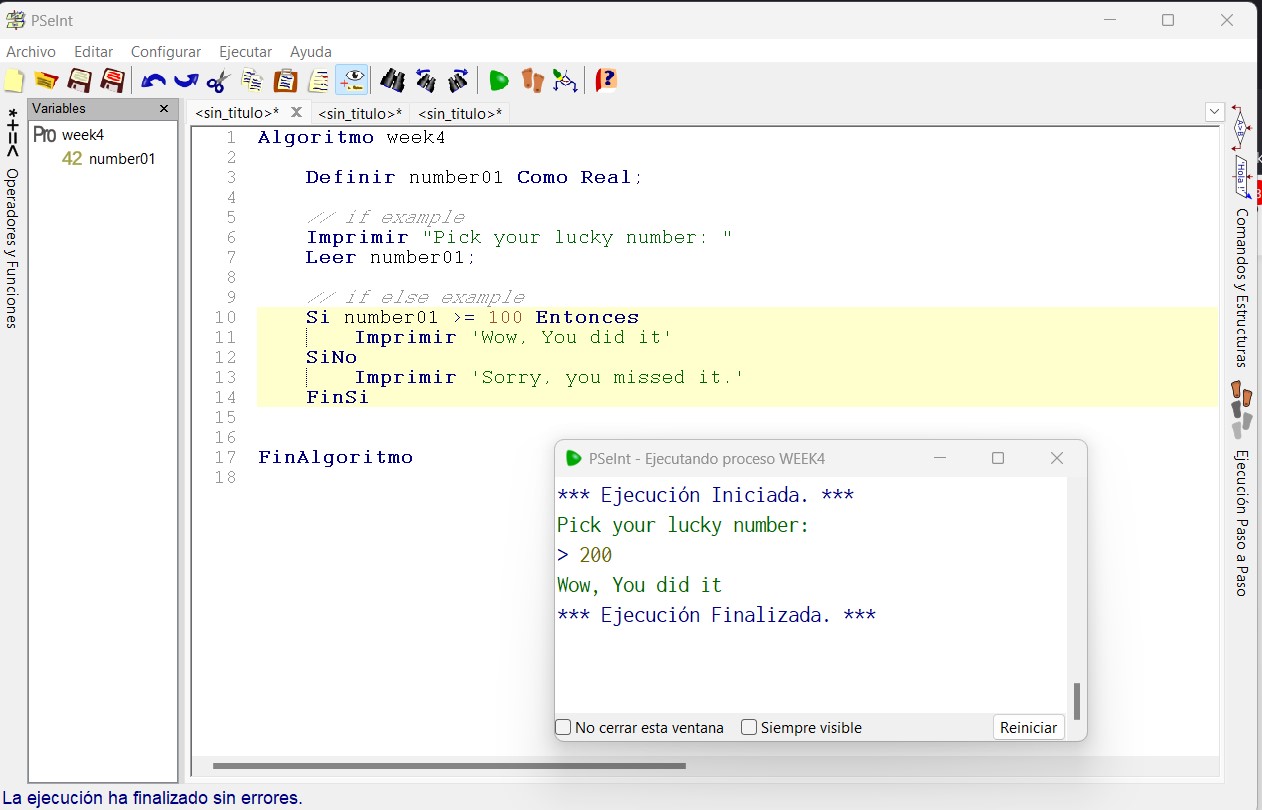Image resolution: width=1262 pixels, height=810 pixels.
Task: Click the 'Leer number01;' line
Action: click(x=391, y=257)
